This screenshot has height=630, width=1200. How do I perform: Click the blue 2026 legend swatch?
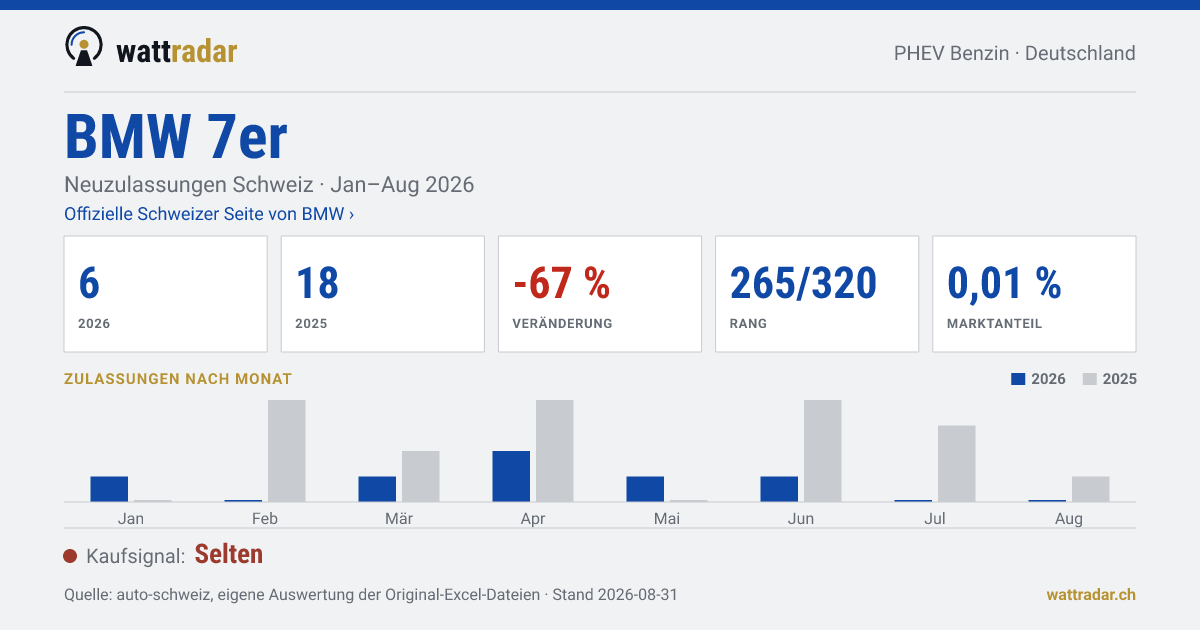[x=1019, y=379]
